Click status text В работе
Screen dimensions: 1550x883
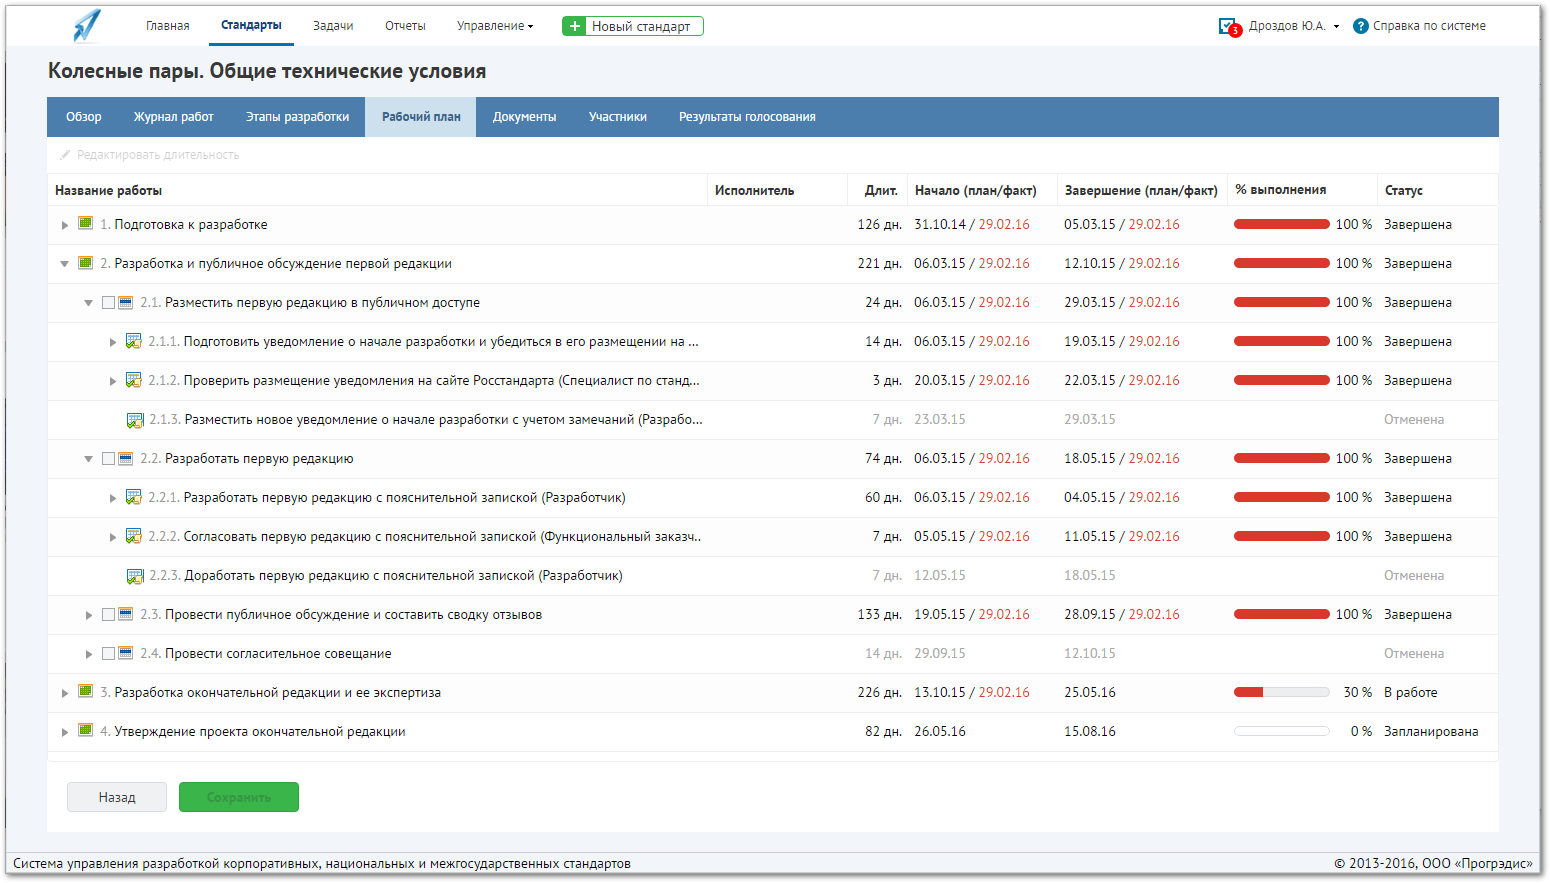click(1410, 692)
